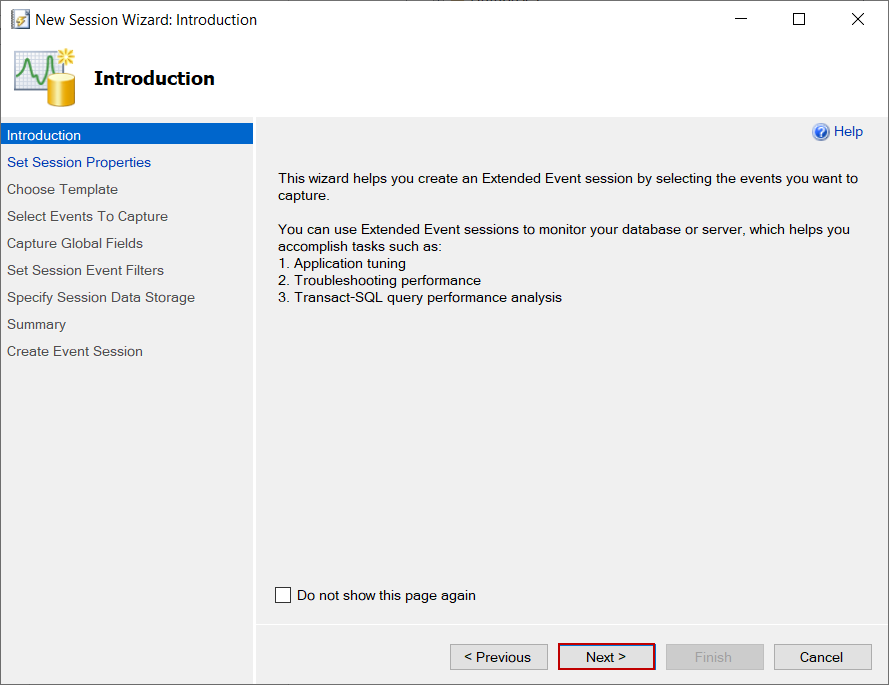The width and height of the screenshot is (889, 685).
Task: Cancel the New Session Wizard
Action: point(821,657)
